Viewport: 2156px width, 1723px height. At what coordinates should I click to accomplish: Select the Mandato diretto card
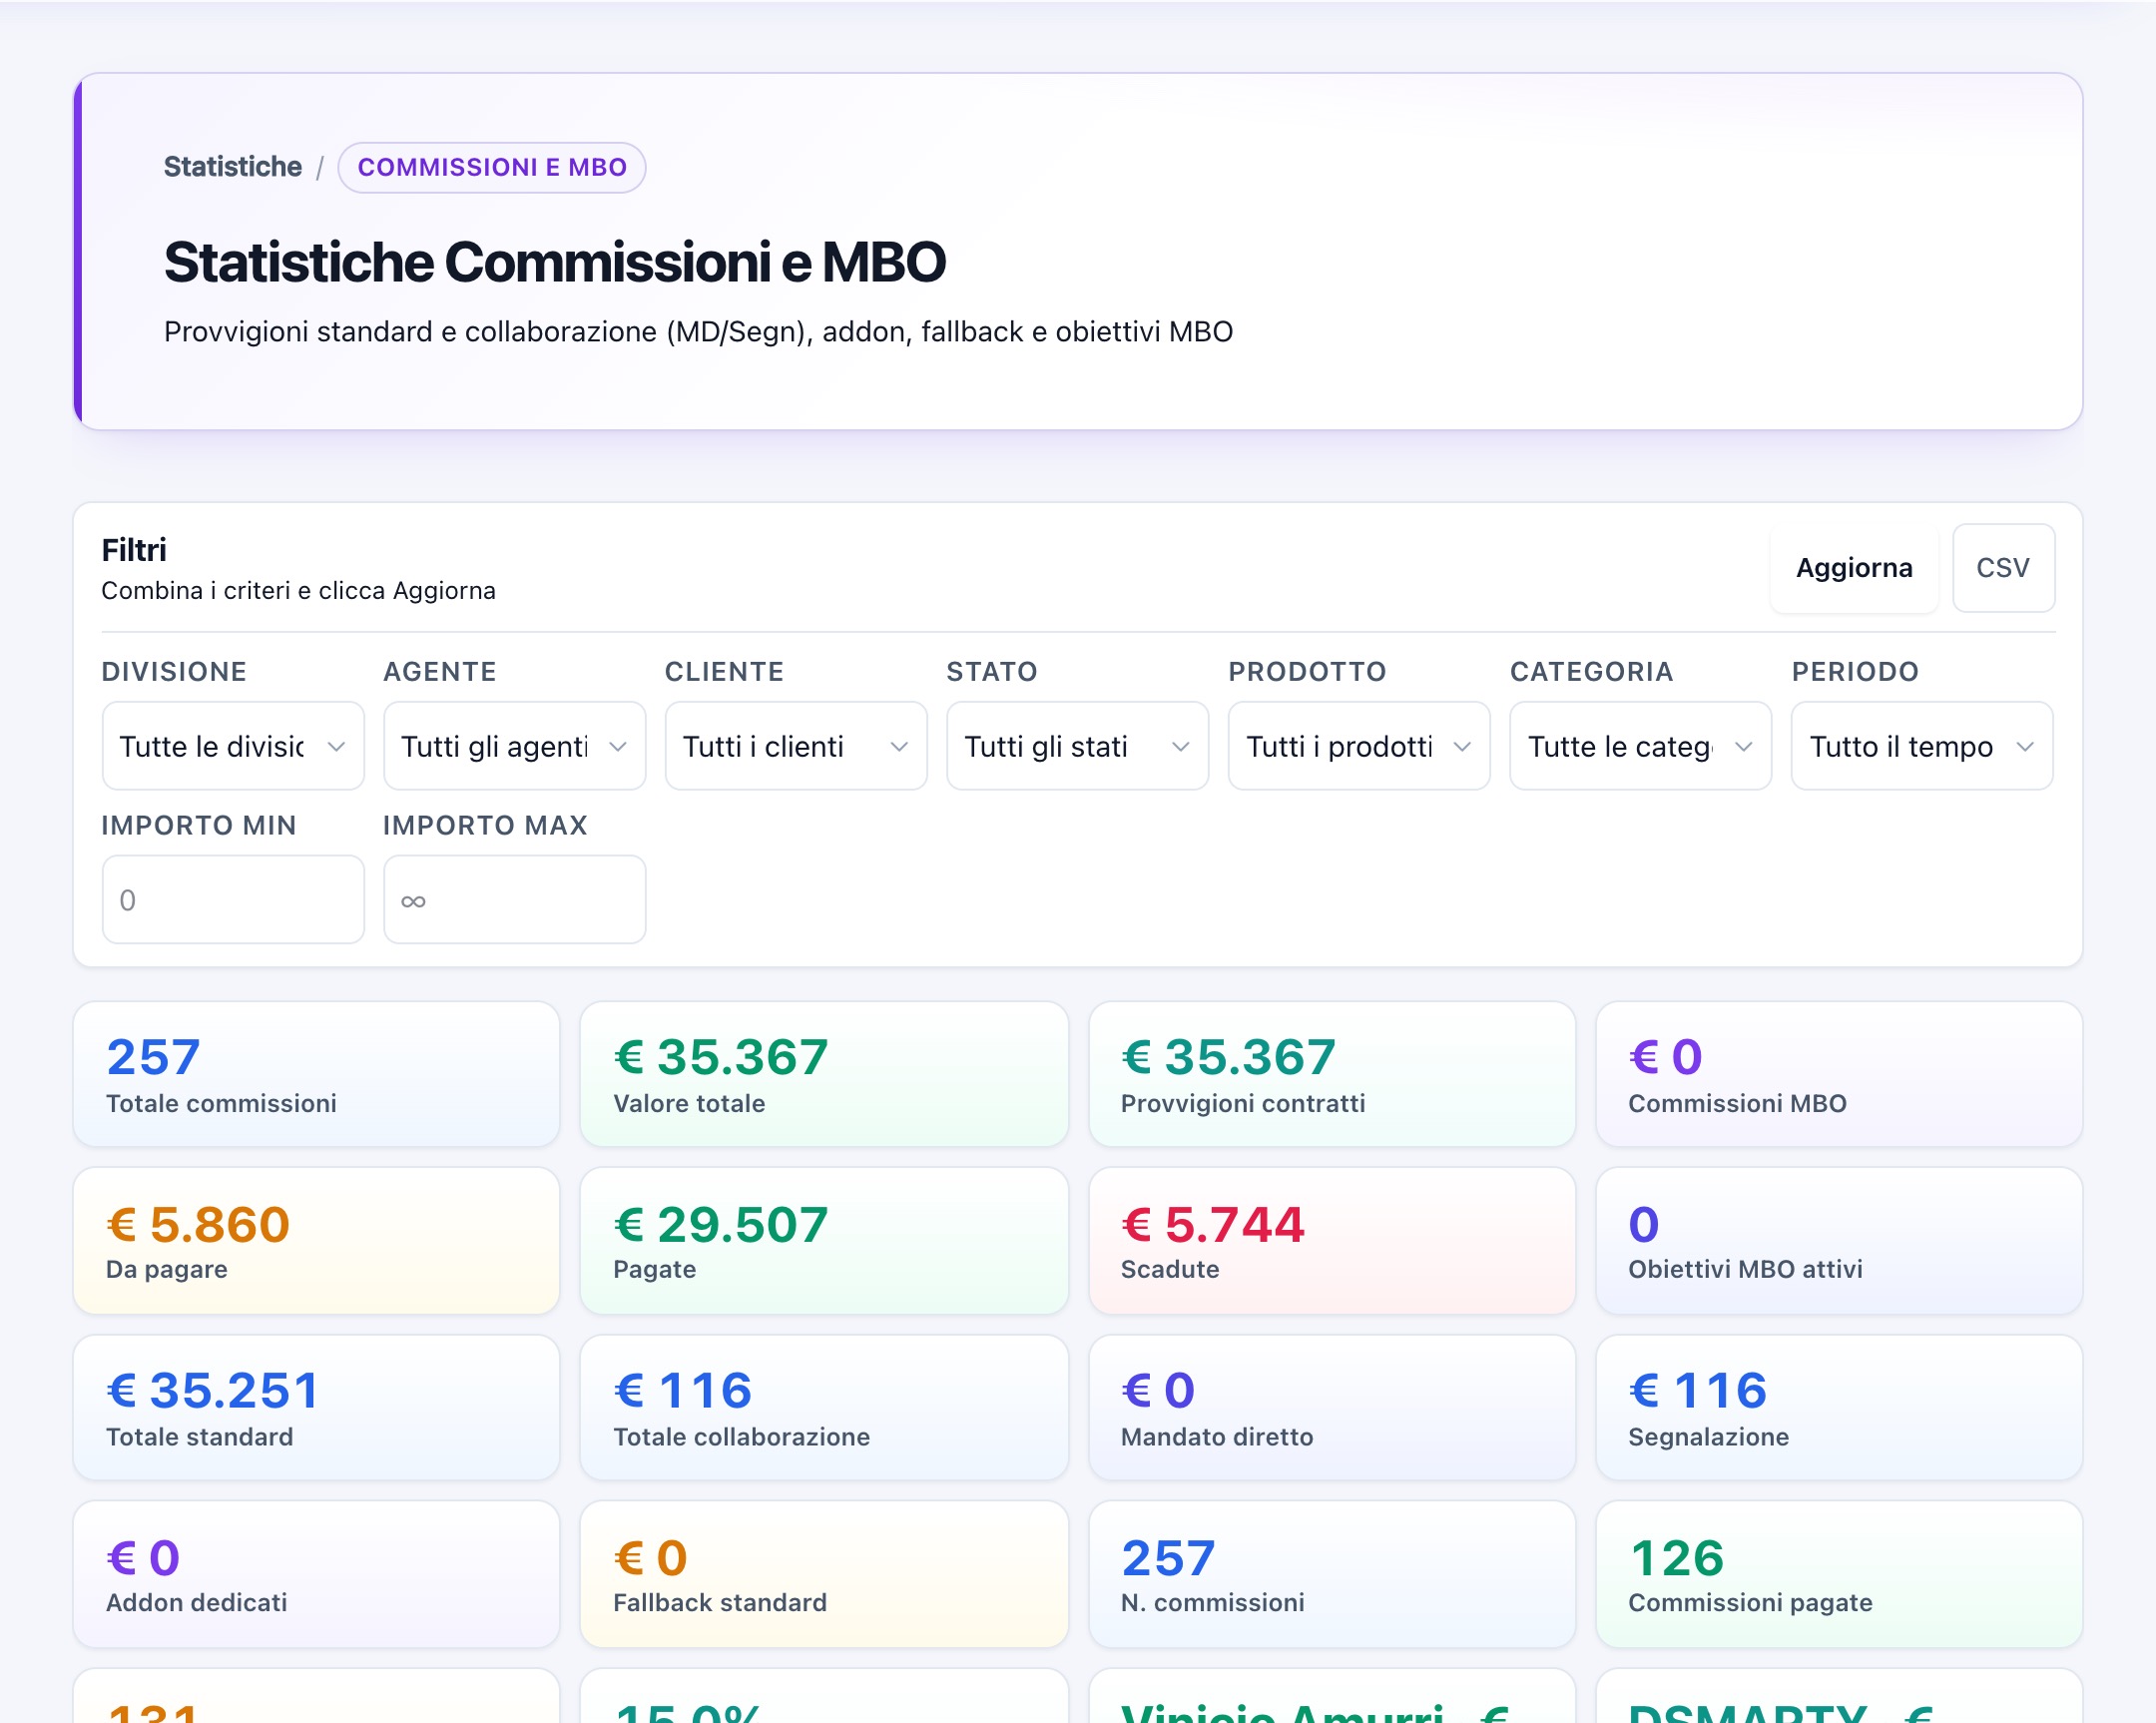coord(1332,1408)
